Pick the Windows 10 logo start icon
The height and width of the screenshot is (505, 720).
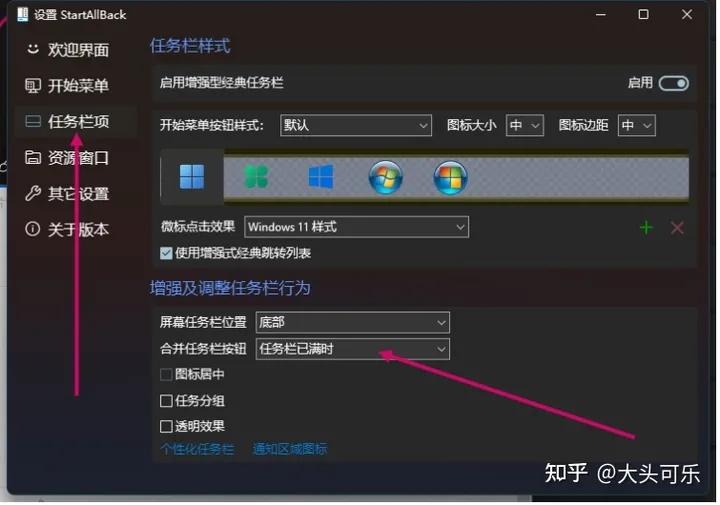[x=320, y=178]
